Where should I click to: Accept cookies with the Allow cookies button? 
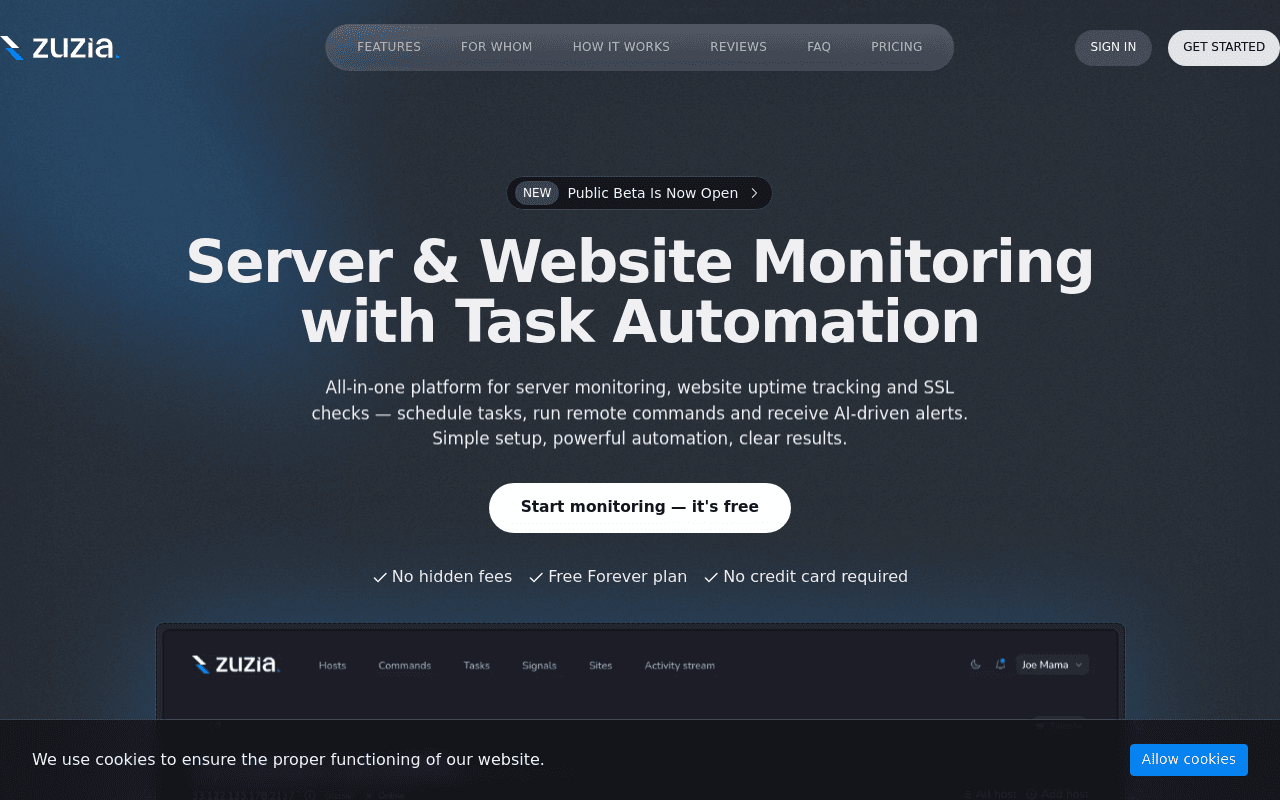click(x=1189, y=760)
